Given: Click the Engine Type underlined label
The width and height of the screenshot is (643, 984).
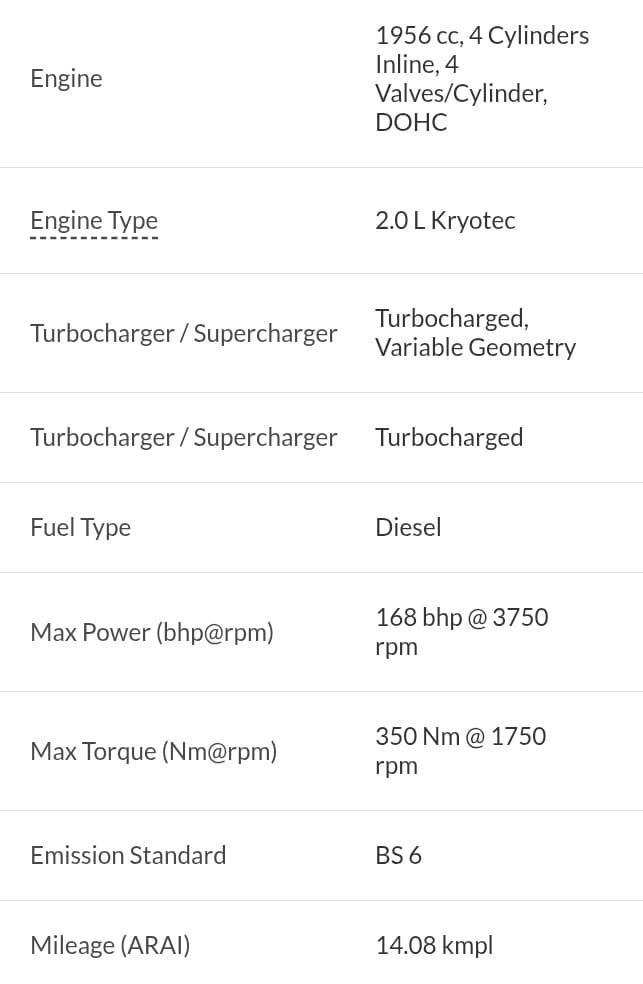Looking at the screenshot, I should tap(94, 221).
